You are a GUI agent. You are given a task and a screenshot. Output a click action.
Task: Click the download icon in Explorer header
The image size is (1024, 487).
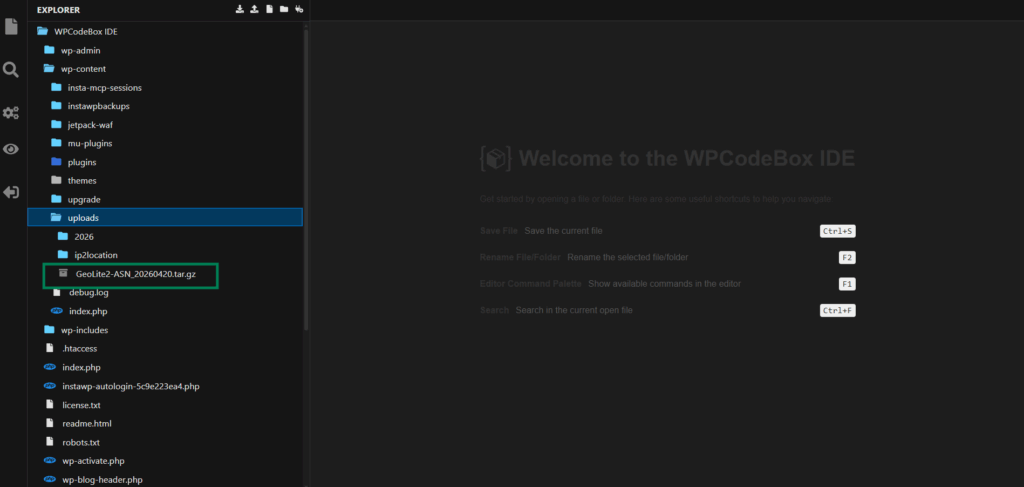(240, 9)
